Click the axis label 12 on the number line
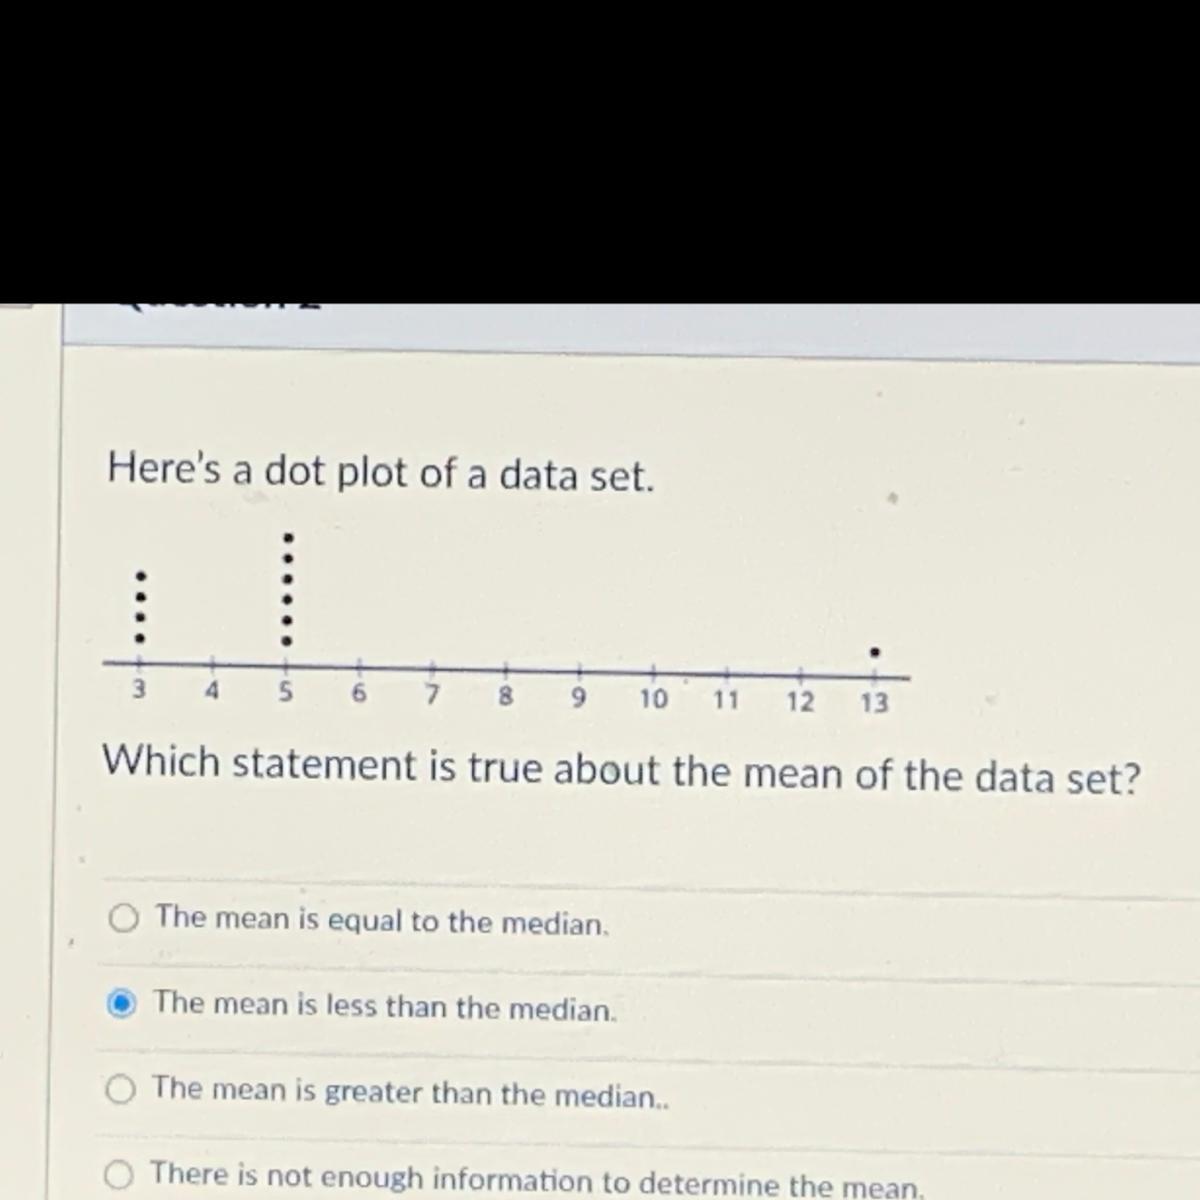 [800, 702]
